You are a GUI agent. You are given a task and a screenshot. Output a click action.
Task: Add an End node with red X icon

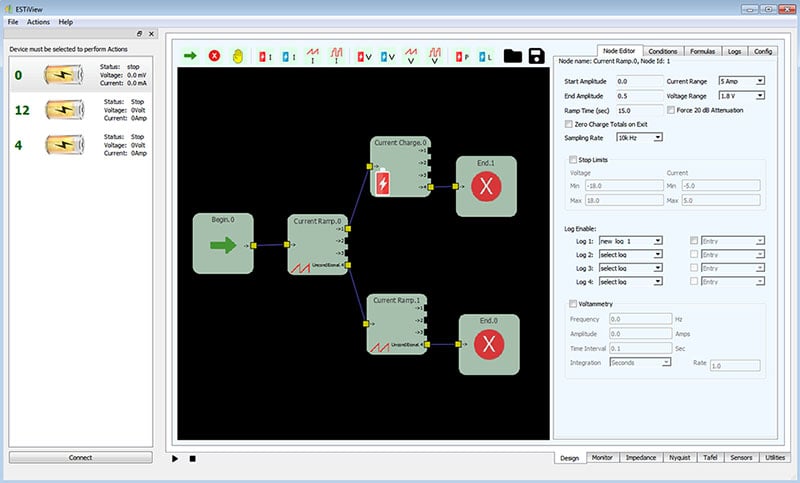pyautogui.click(x=214, y=56)
